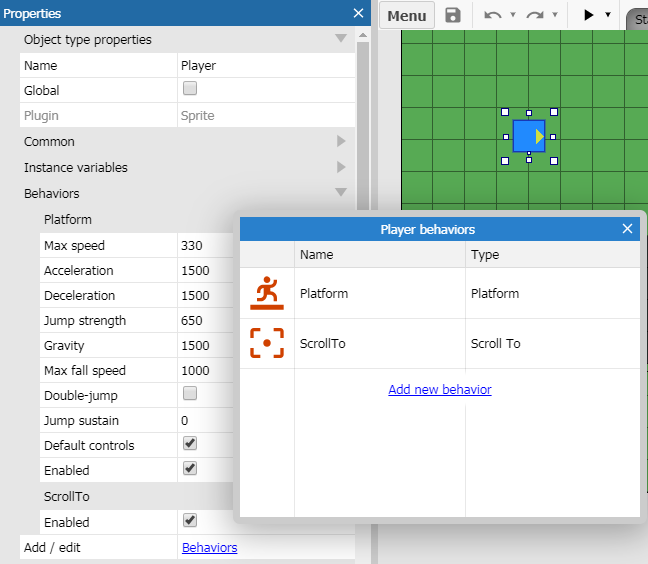The image size is (648, 564).
Task: Expand the Instance variables section
Action: coord(341,168)
